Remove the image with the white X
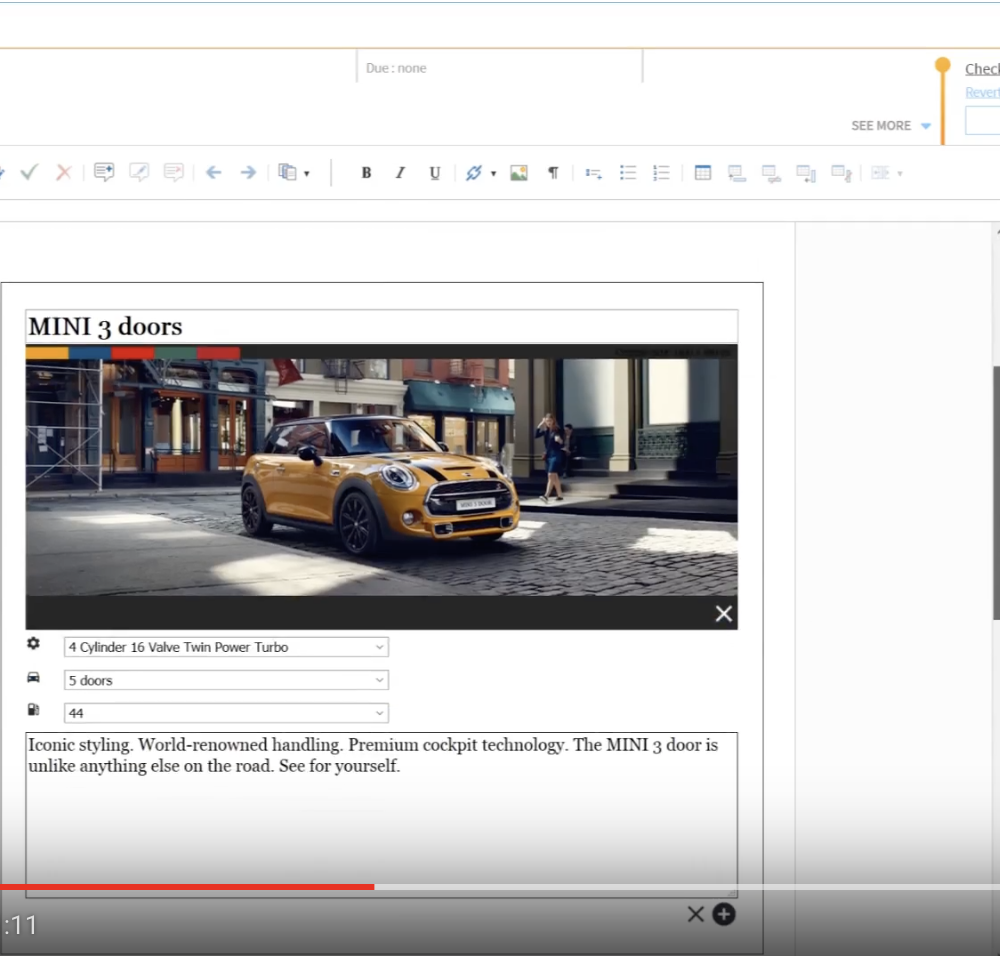 [724, 614]
